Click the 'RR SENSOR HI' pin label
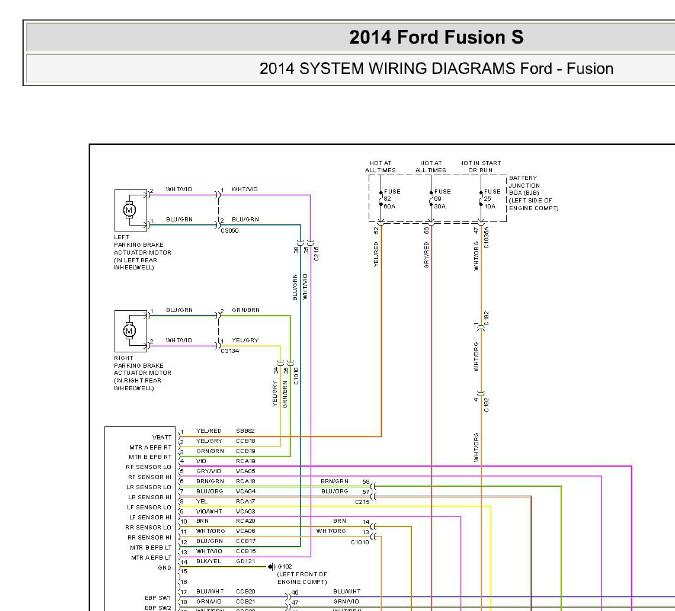 coord(149,537)
